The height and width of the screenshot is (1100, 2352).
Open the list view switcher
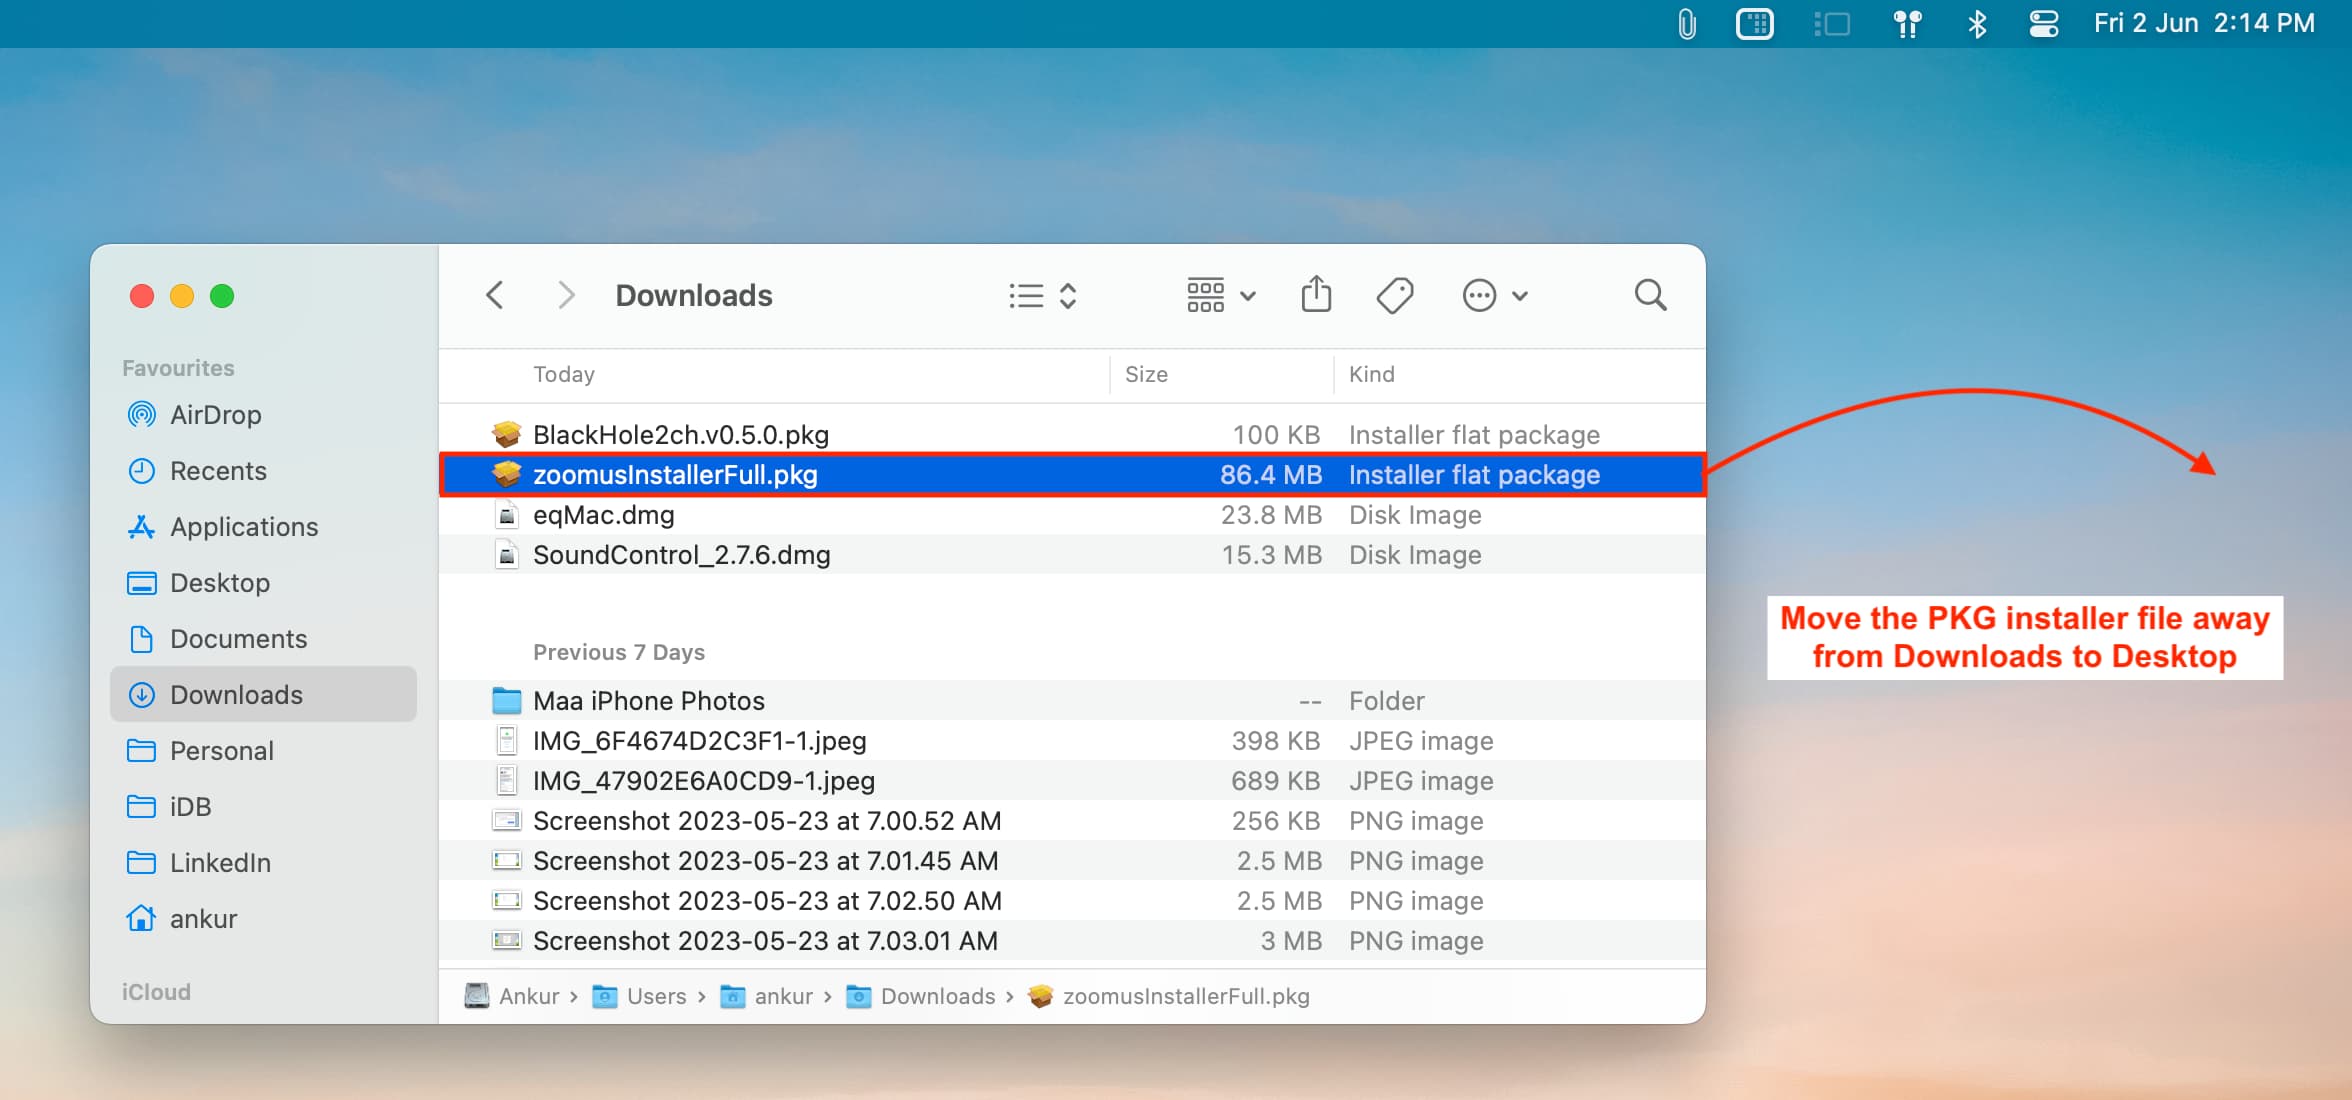point(1042,296)
